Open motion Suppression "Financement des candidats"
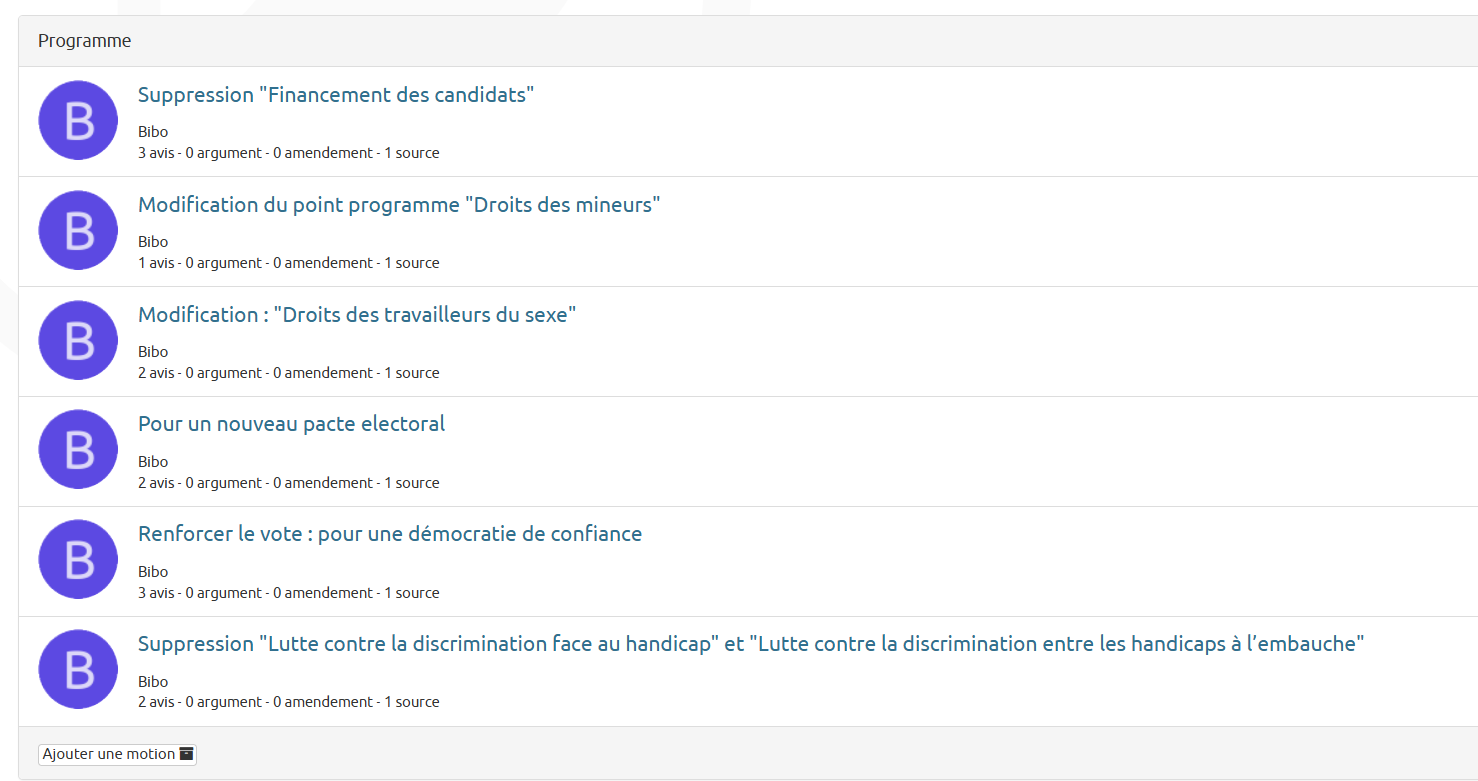Screen dimensions: 1478x781 click(336, 95)
